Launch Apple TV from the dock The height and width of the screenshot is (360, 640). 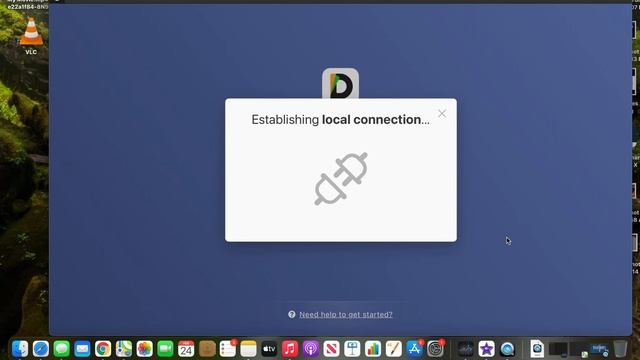pyautogui.click(x=269, y=349)
